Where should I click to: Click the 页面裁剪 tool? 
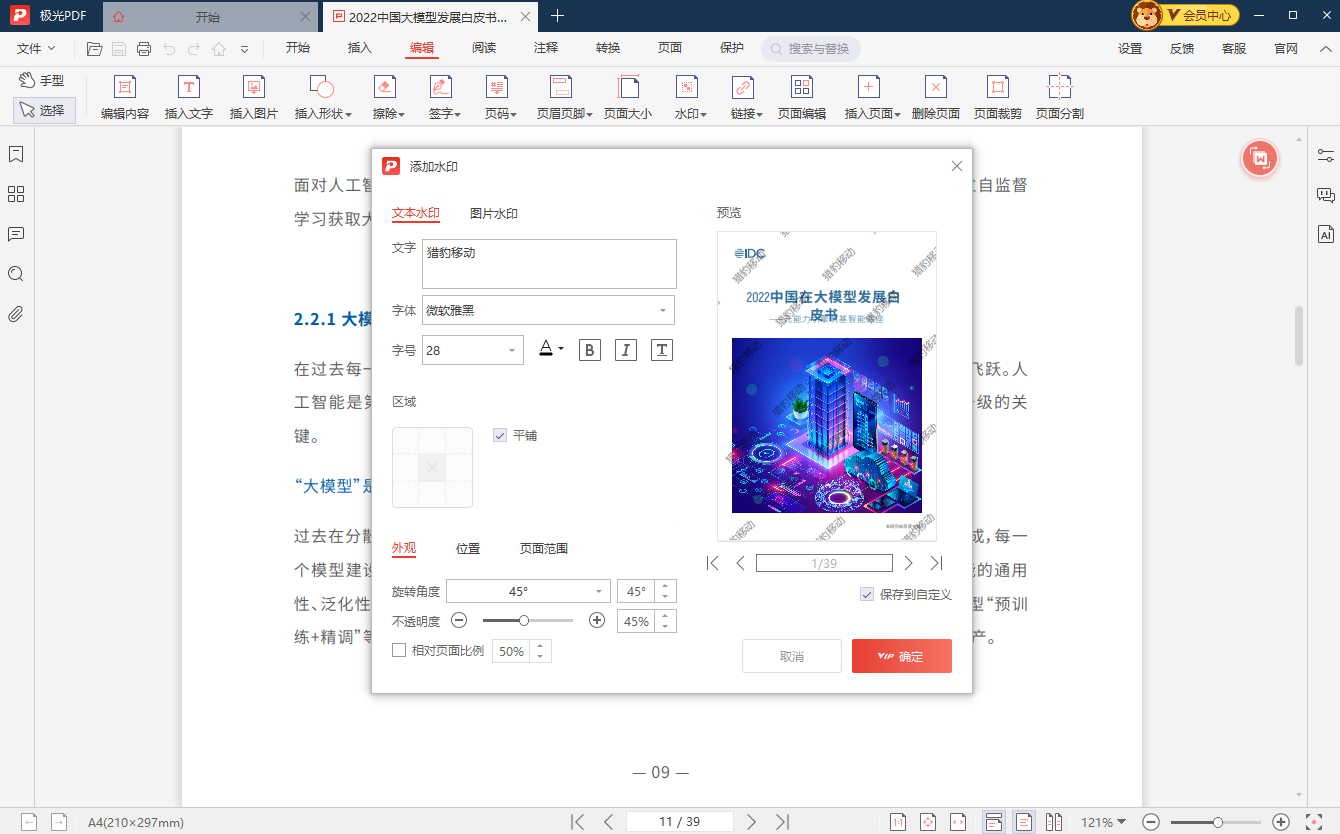[x=998, y=97]
